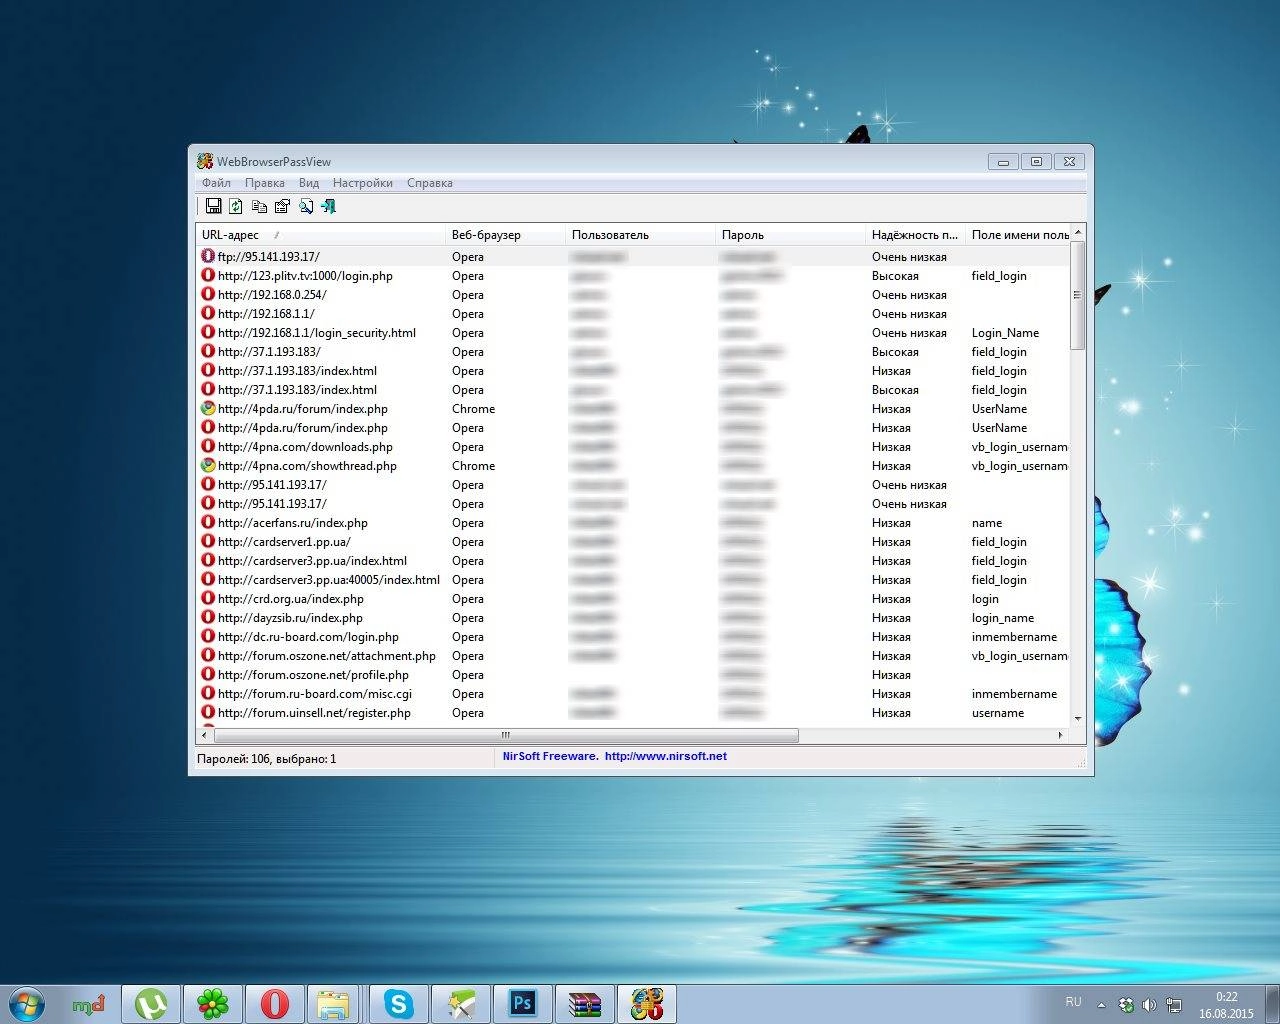Click the vertical scrollbar thumb
Screen dimensions: 1280x1024
[1078, 295]
